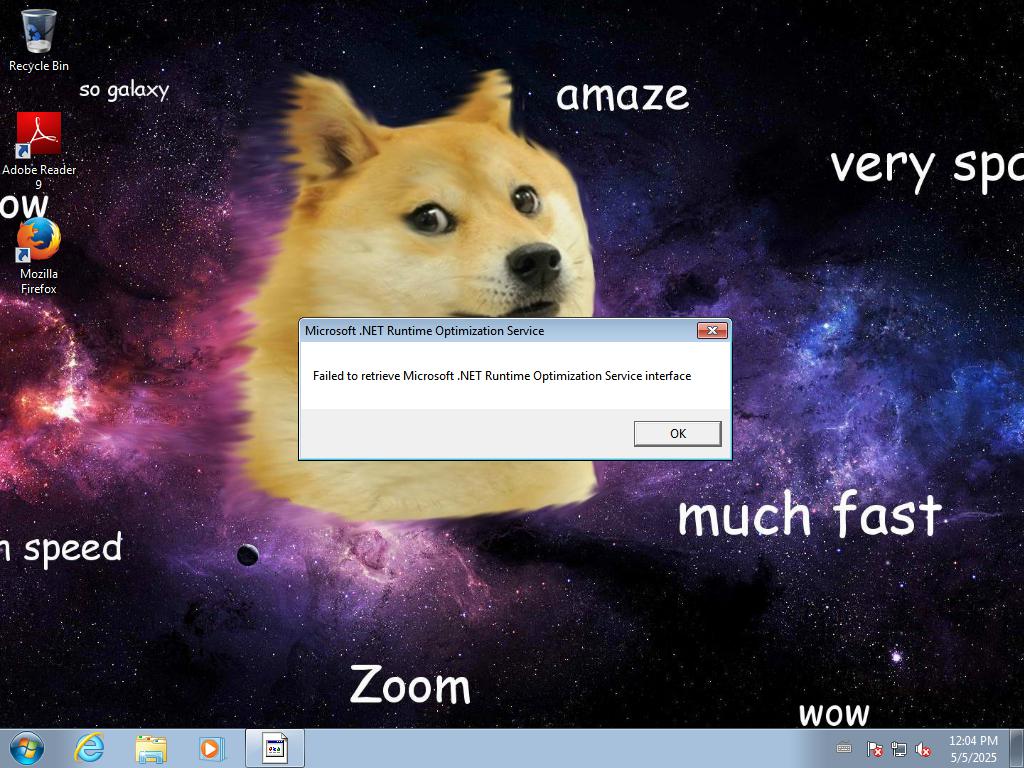
Task: Open Windows Media Player from the taskbar
Action: (211, 748)
